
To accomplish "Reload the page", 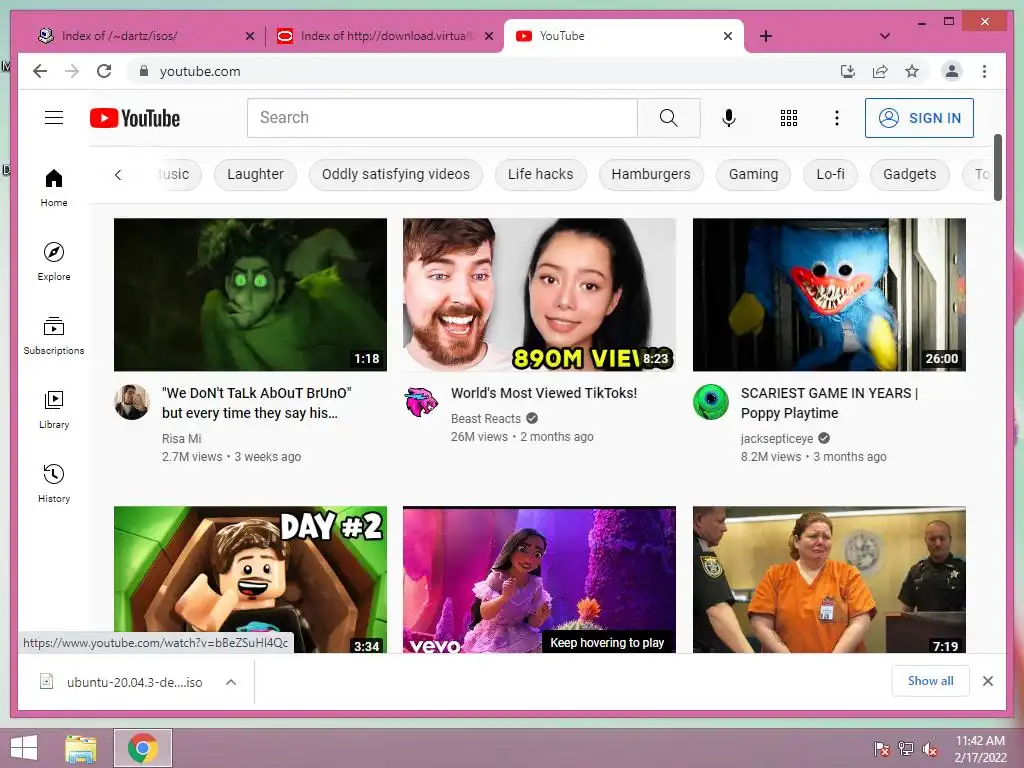I will pos(104,71).
